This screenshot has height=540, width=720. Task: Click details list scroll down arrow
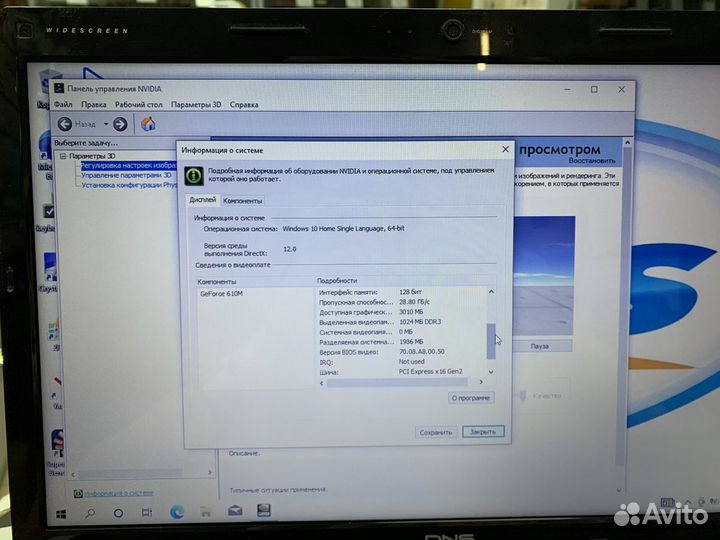click(491, 371)
